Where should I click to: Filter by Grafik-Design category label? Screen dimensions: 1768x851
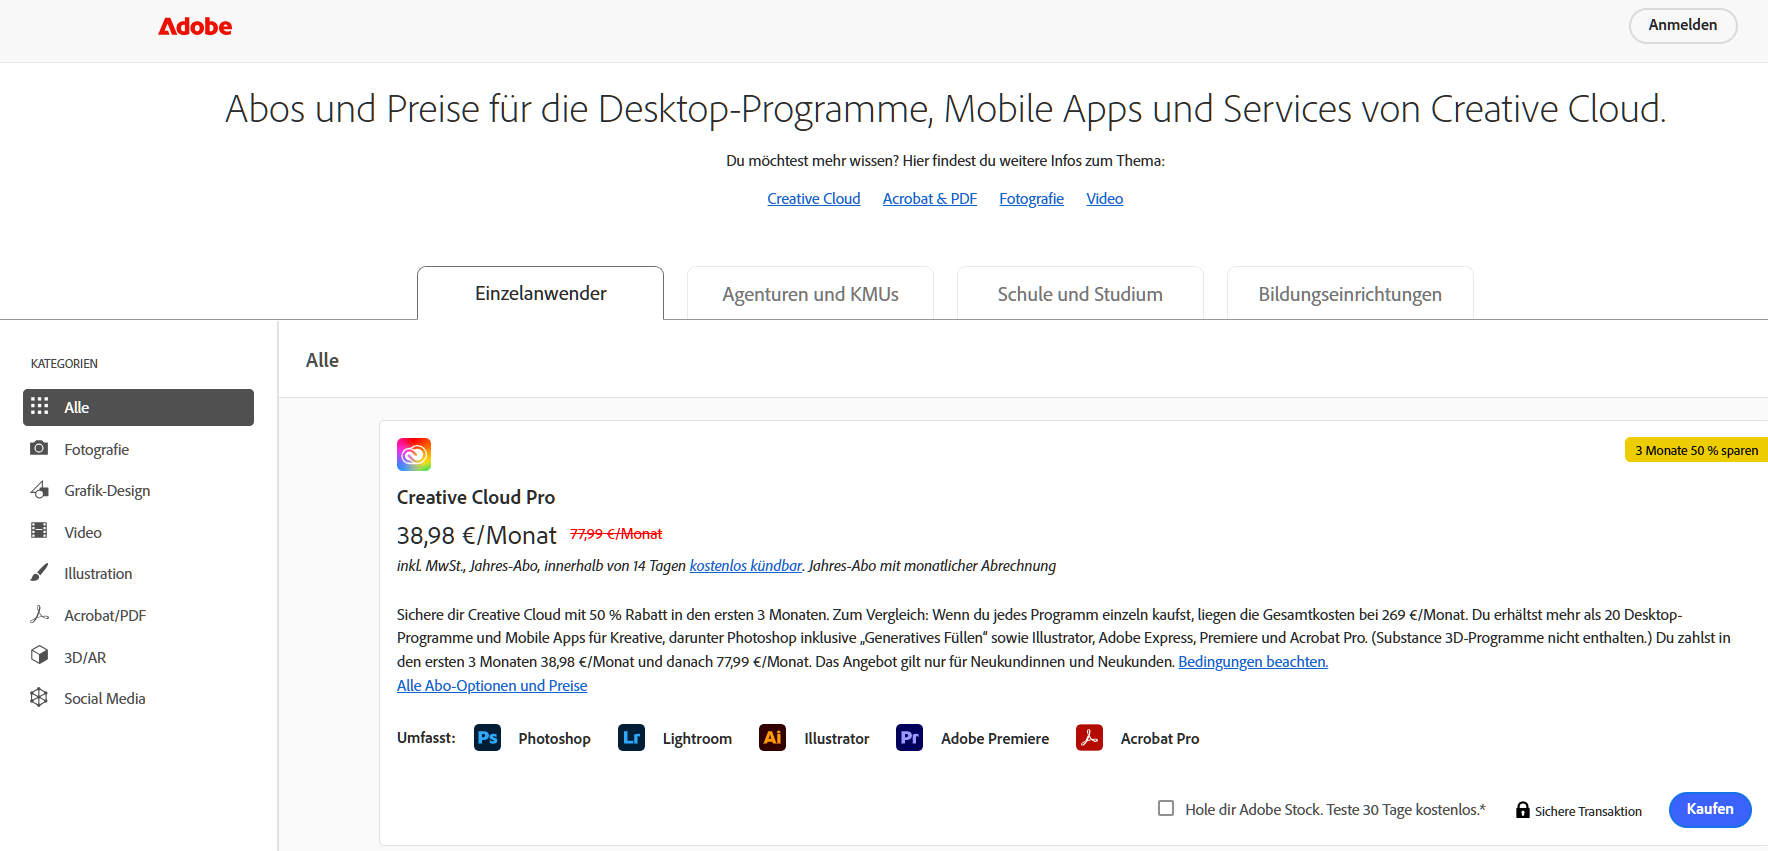click(x=107, y=491)
